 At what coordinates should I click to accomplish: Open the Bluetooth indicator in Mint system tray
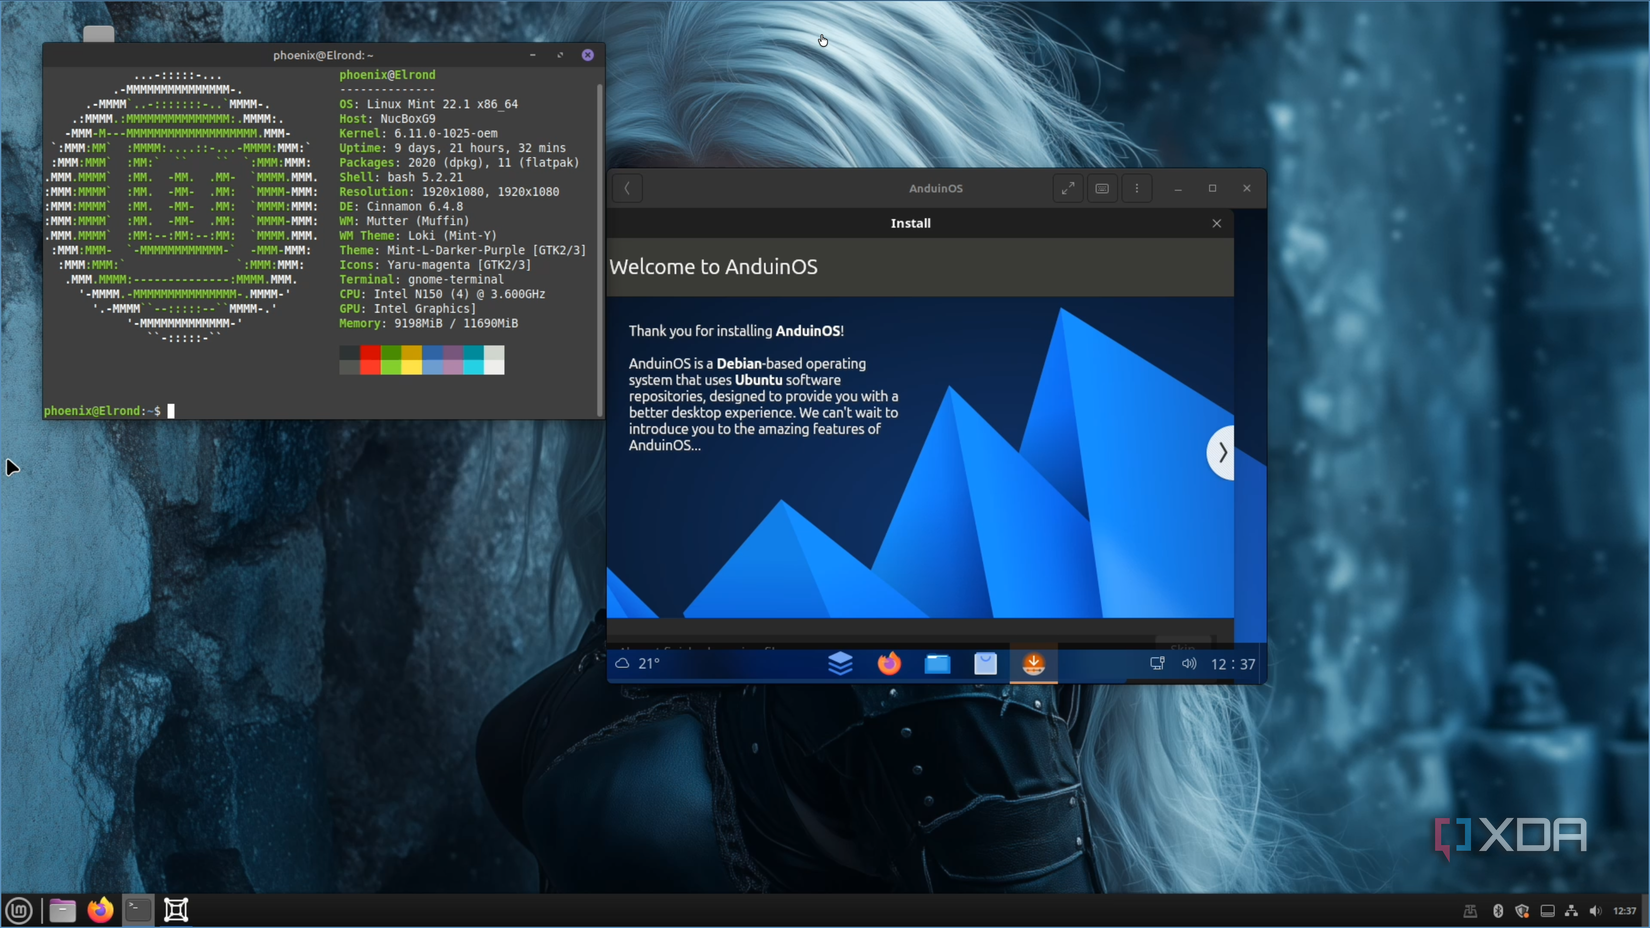[1497, 911]
